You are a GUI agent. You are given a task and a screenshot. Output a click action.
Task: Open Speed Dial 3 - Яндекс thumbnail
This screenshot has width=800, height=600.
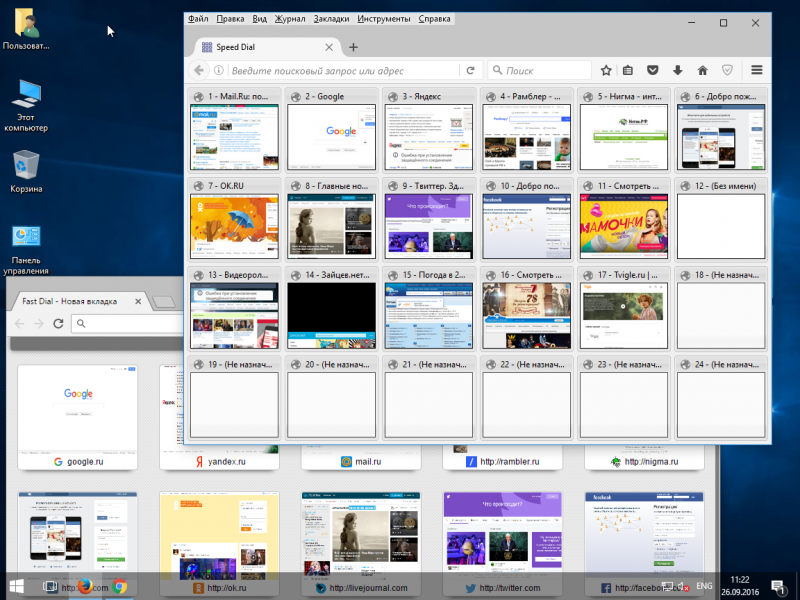coord(429,137)
